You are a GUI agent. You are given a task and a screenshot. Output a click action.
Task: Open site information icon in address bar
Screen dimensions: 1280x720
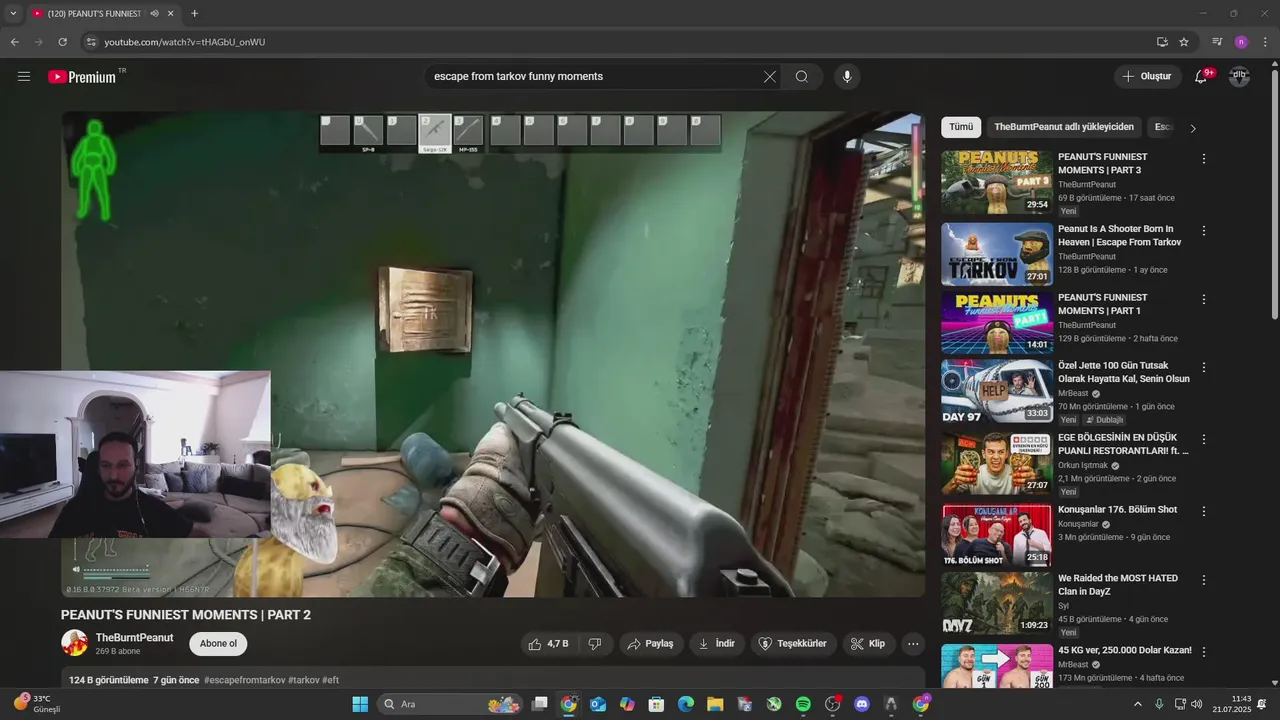tap(91, 42)
